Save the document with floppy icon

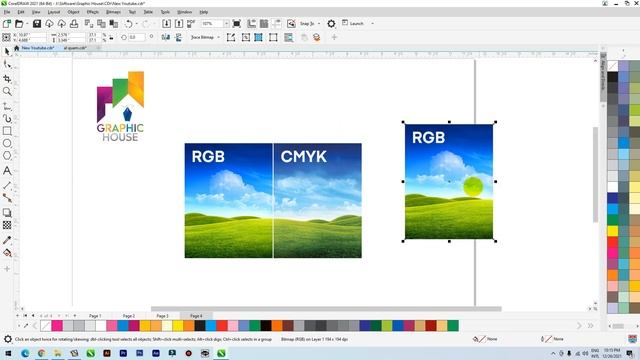(37, 24)
